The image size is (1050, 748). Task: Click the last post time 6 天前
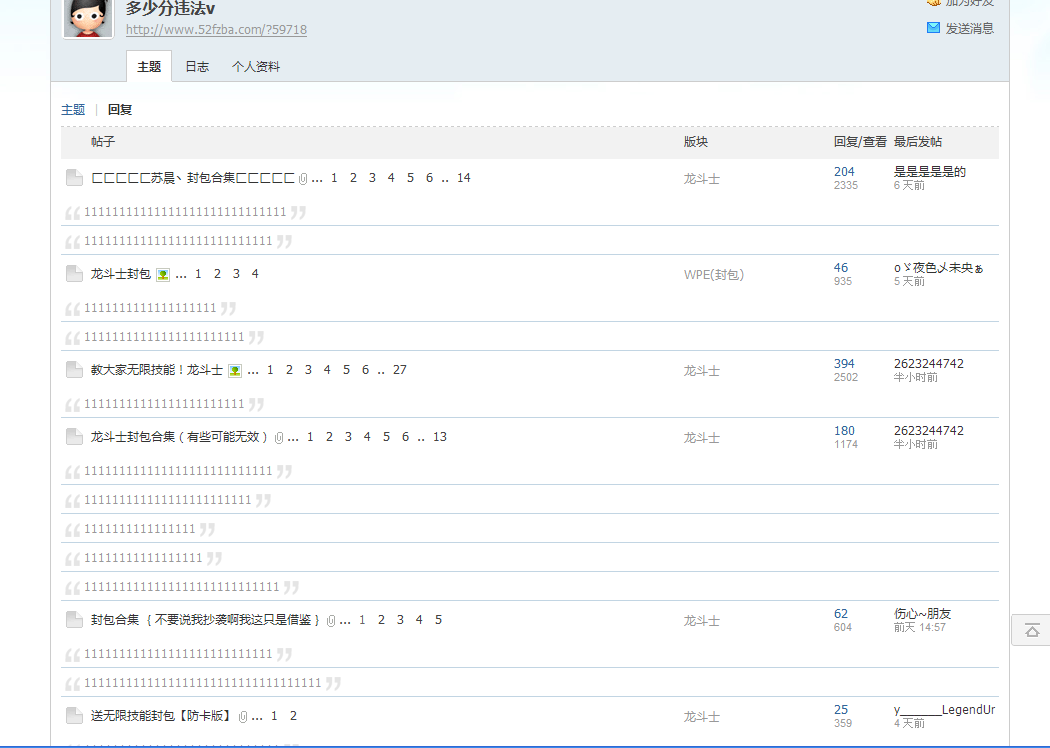pos(909,185)
